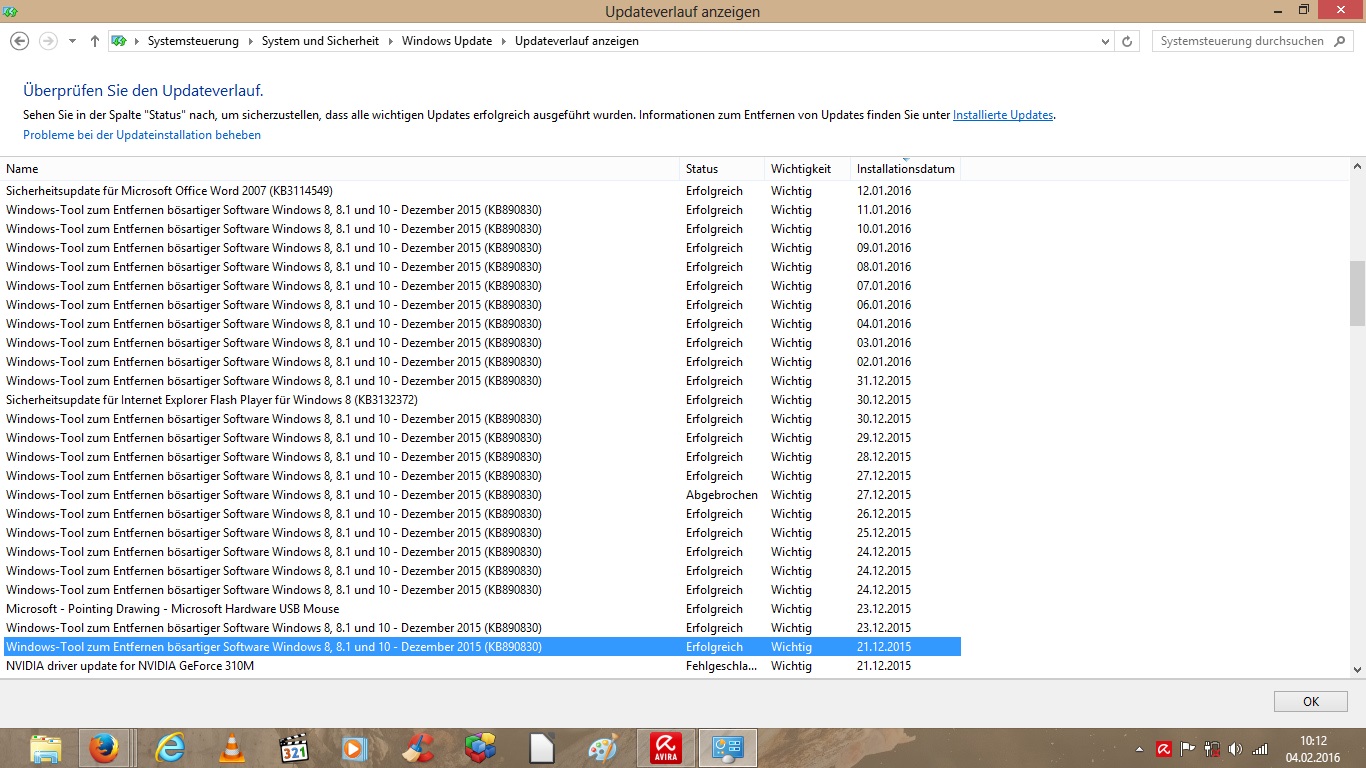Open Firefox from the taskbar
Screen dimensions: 1366x768
click(x=104, y=748)
